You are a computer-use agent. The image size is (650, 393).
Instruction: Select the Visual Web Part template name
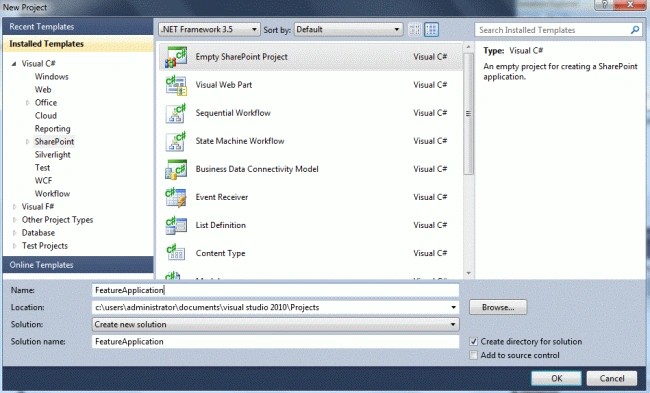[224, 85]
